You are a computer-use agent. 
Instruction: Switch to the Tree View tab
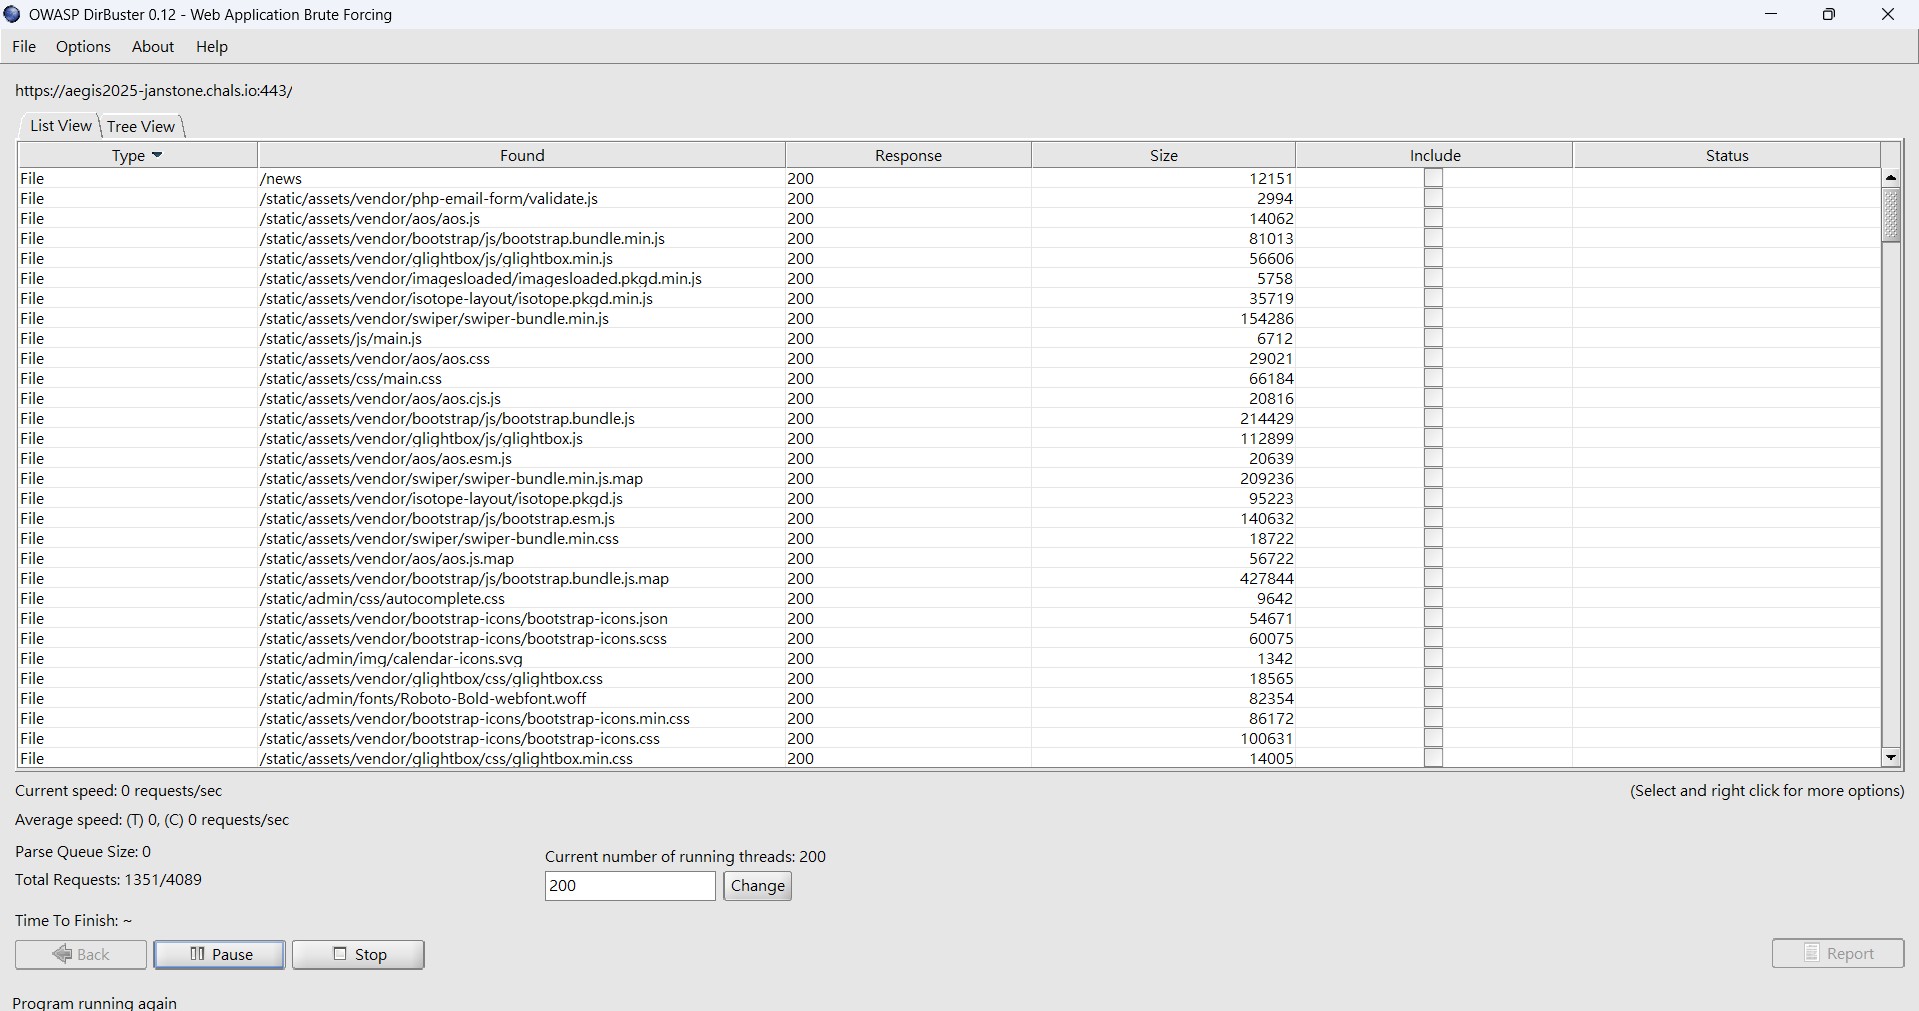click(x=141, y=126)
